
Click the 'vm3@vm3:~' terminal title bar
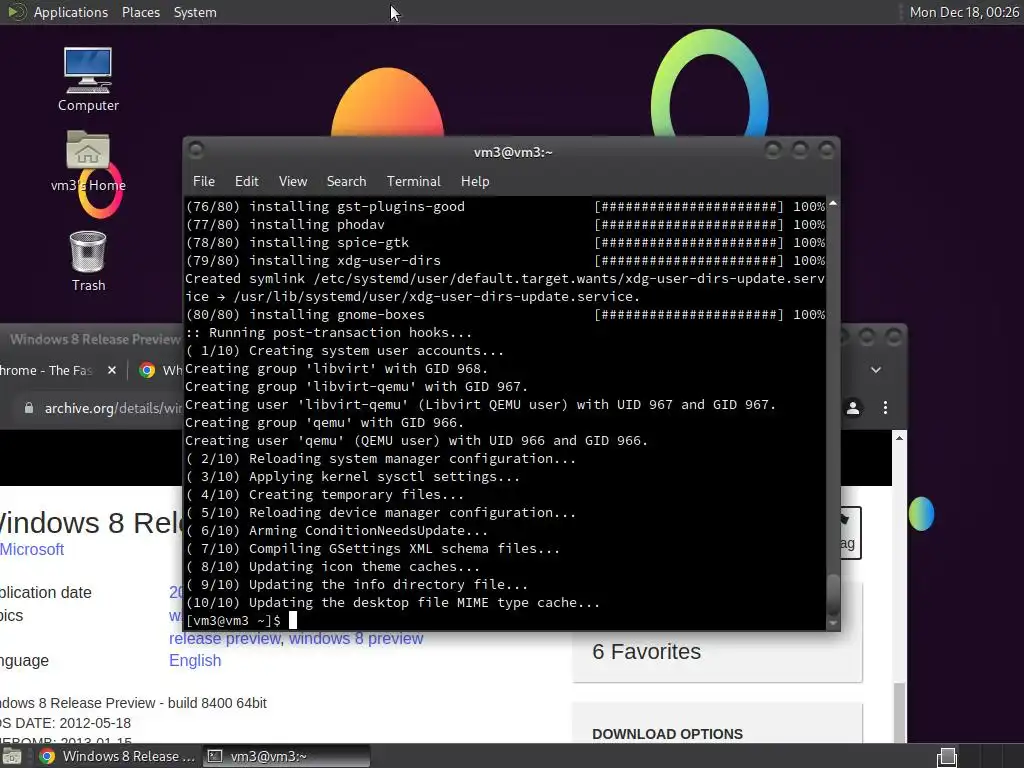tap(513, 152)
